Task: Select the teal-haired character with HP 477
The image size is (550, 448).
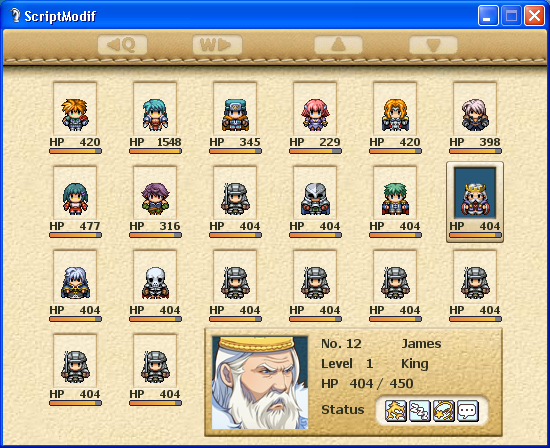Action: coord(75,199)
